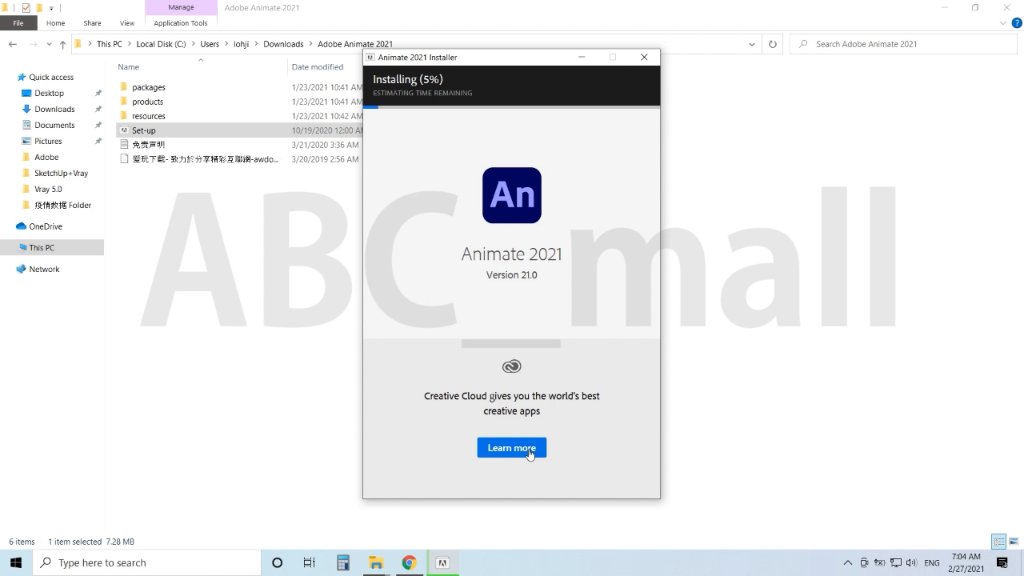This screenshot has height=576, width=1024.
Task: Click This PC in address breadcrumb
Action: coord(109,44)
